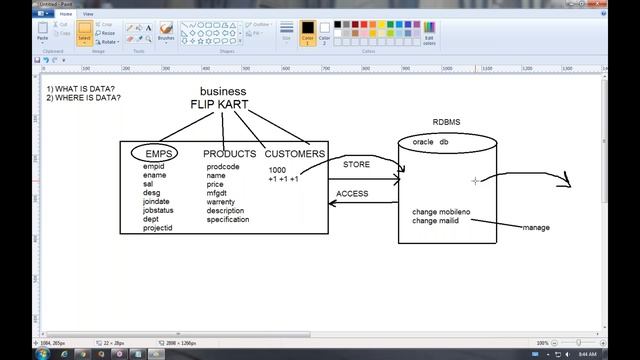Click the vertical scrollbar thumb

(x=604, y=141)
